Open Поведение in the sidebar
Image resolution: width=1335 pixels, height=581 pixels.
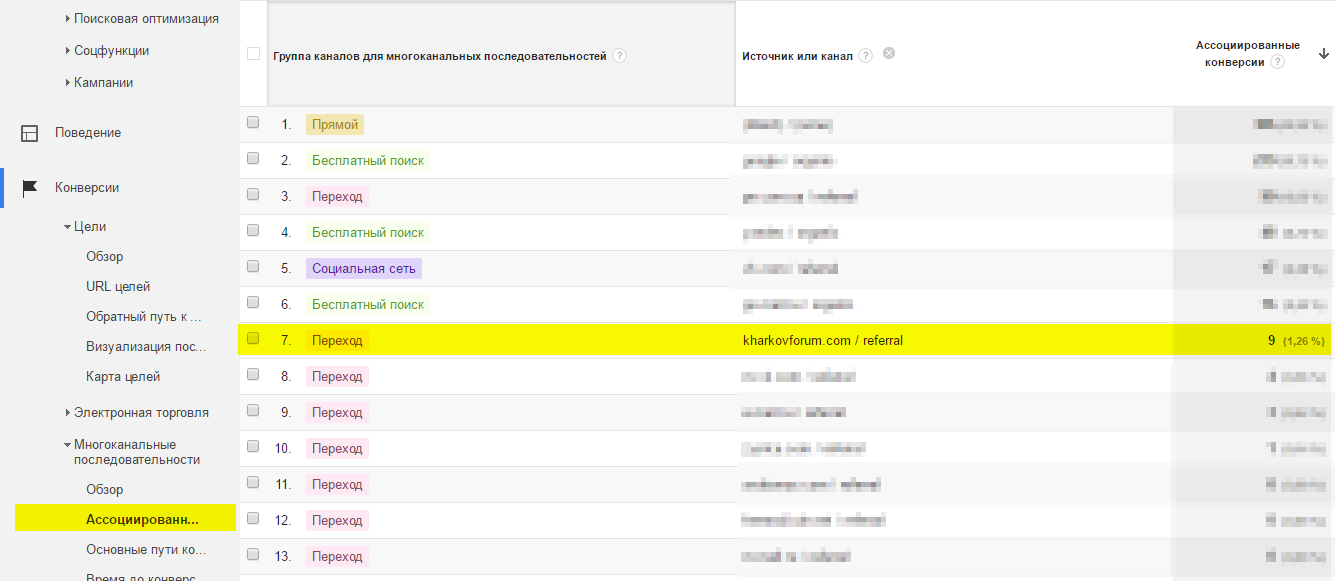(x=88, y=133)
